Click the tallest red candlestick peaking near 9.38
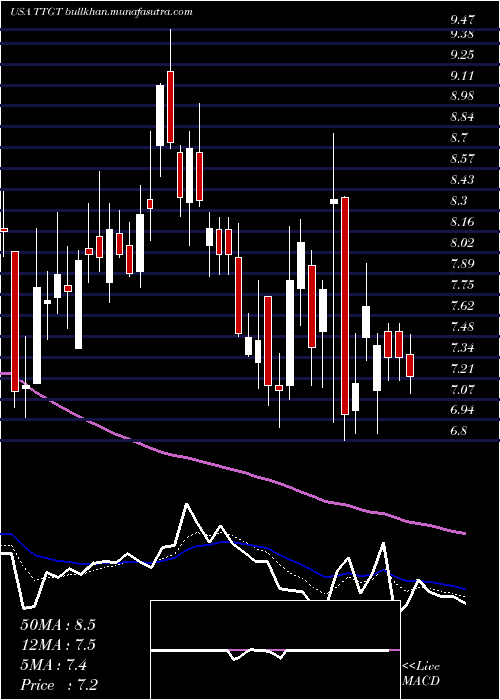The height and width of the screenshot is (700, 500). (x=170, y=107)
